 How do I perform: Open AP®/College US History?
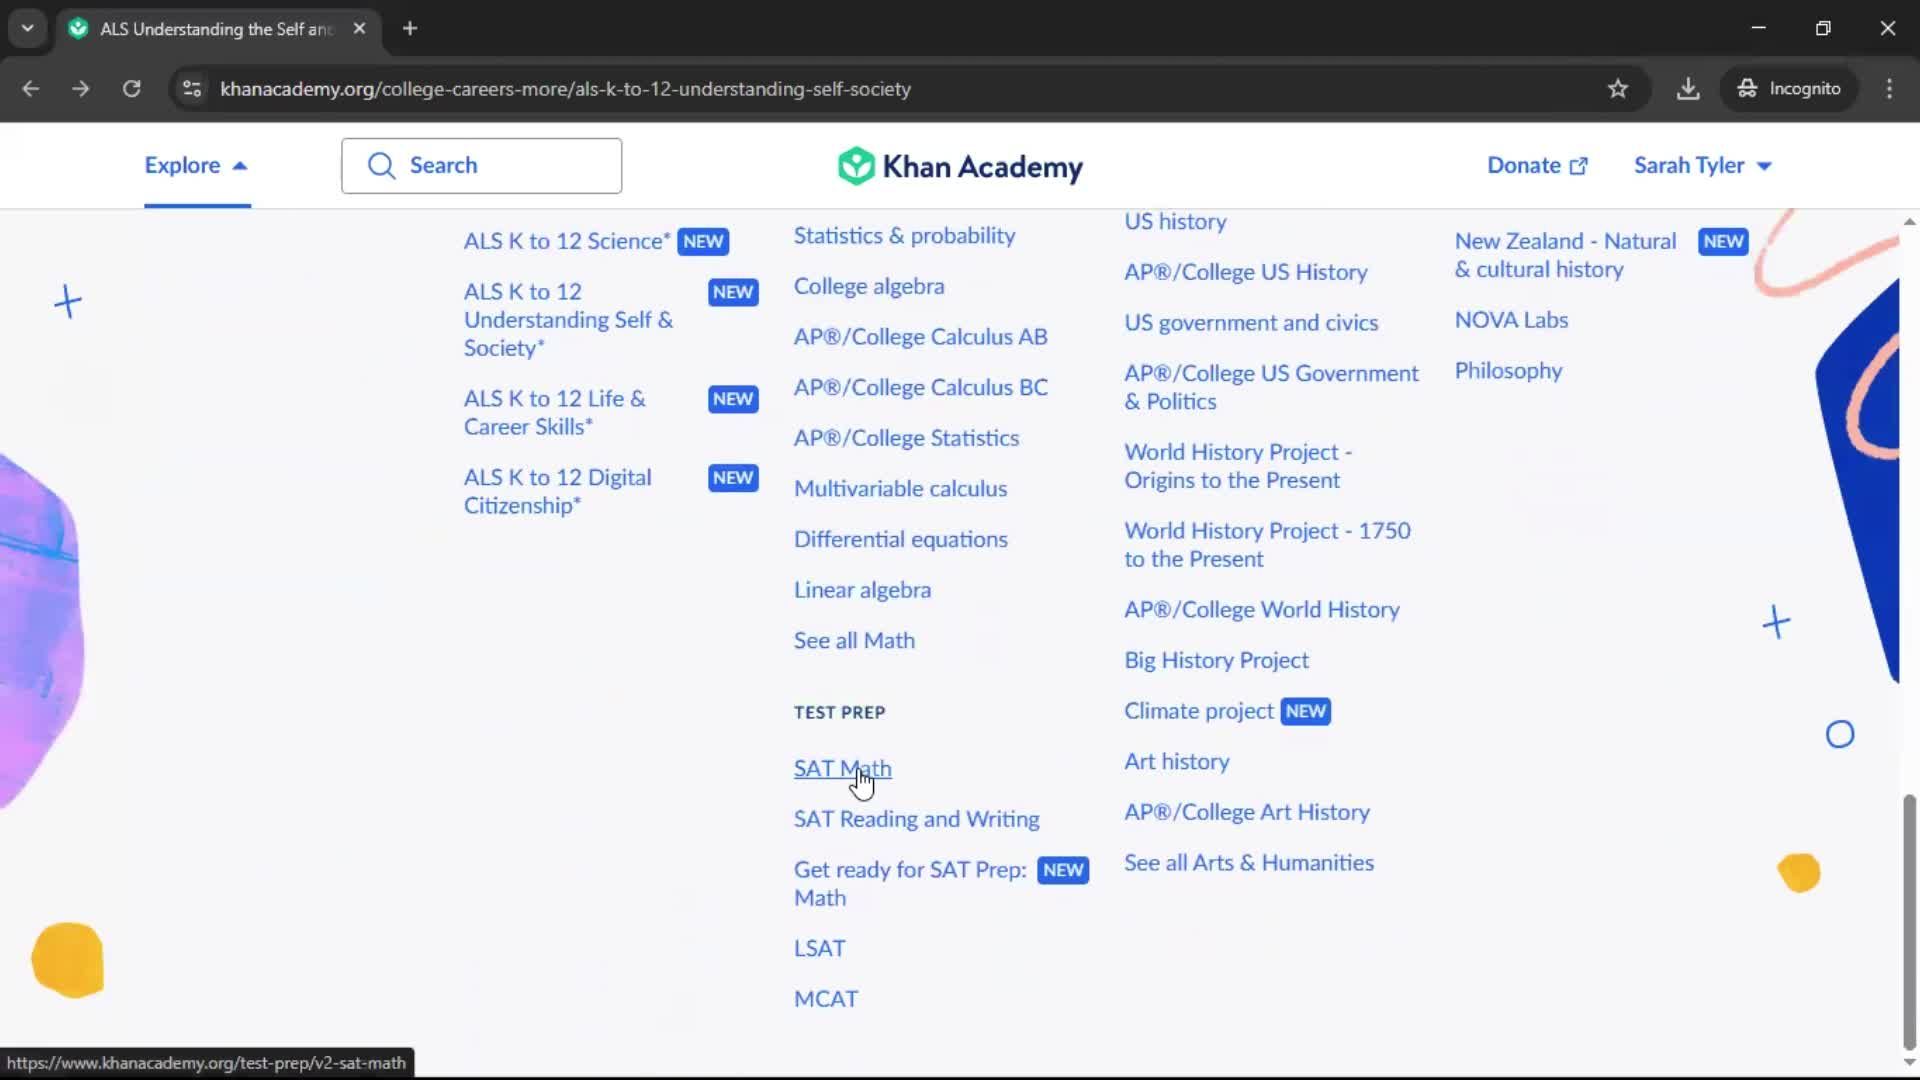point(1245,272)
